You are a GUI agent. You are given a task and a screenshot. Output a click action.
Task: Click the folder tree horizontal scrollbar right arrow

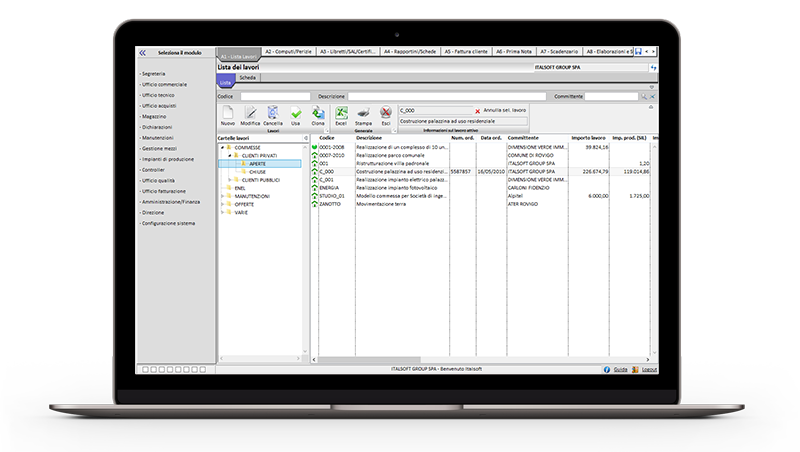[x=298, y=359]
